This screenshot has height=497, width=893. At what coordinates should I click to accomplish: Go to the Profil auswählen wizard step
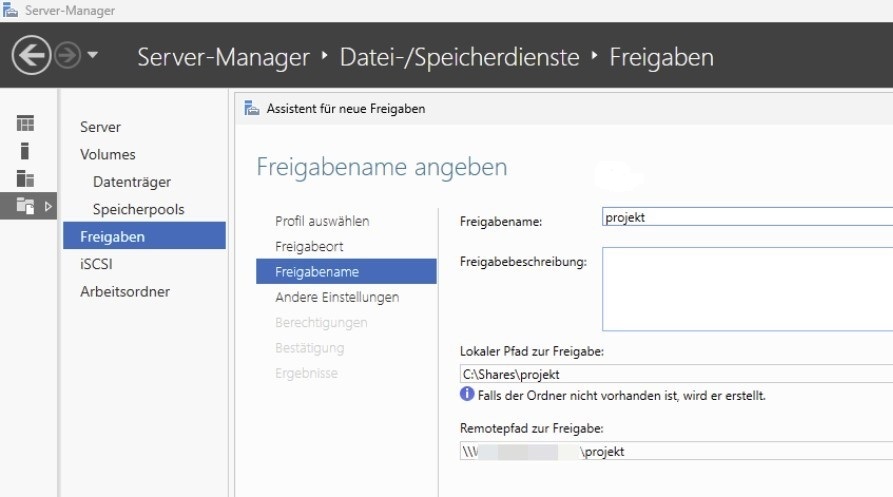[322, 221]
